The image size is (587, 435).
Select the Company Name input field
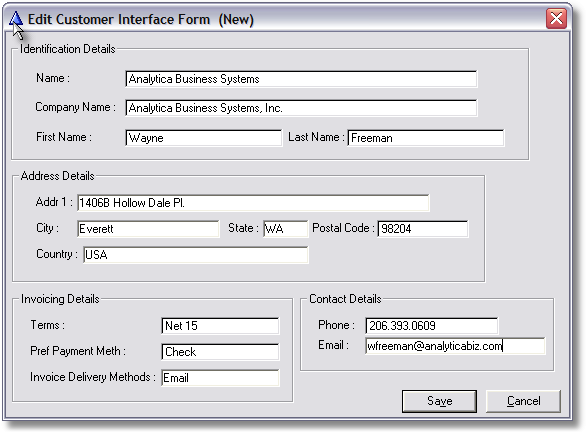[x=301, y=108]
